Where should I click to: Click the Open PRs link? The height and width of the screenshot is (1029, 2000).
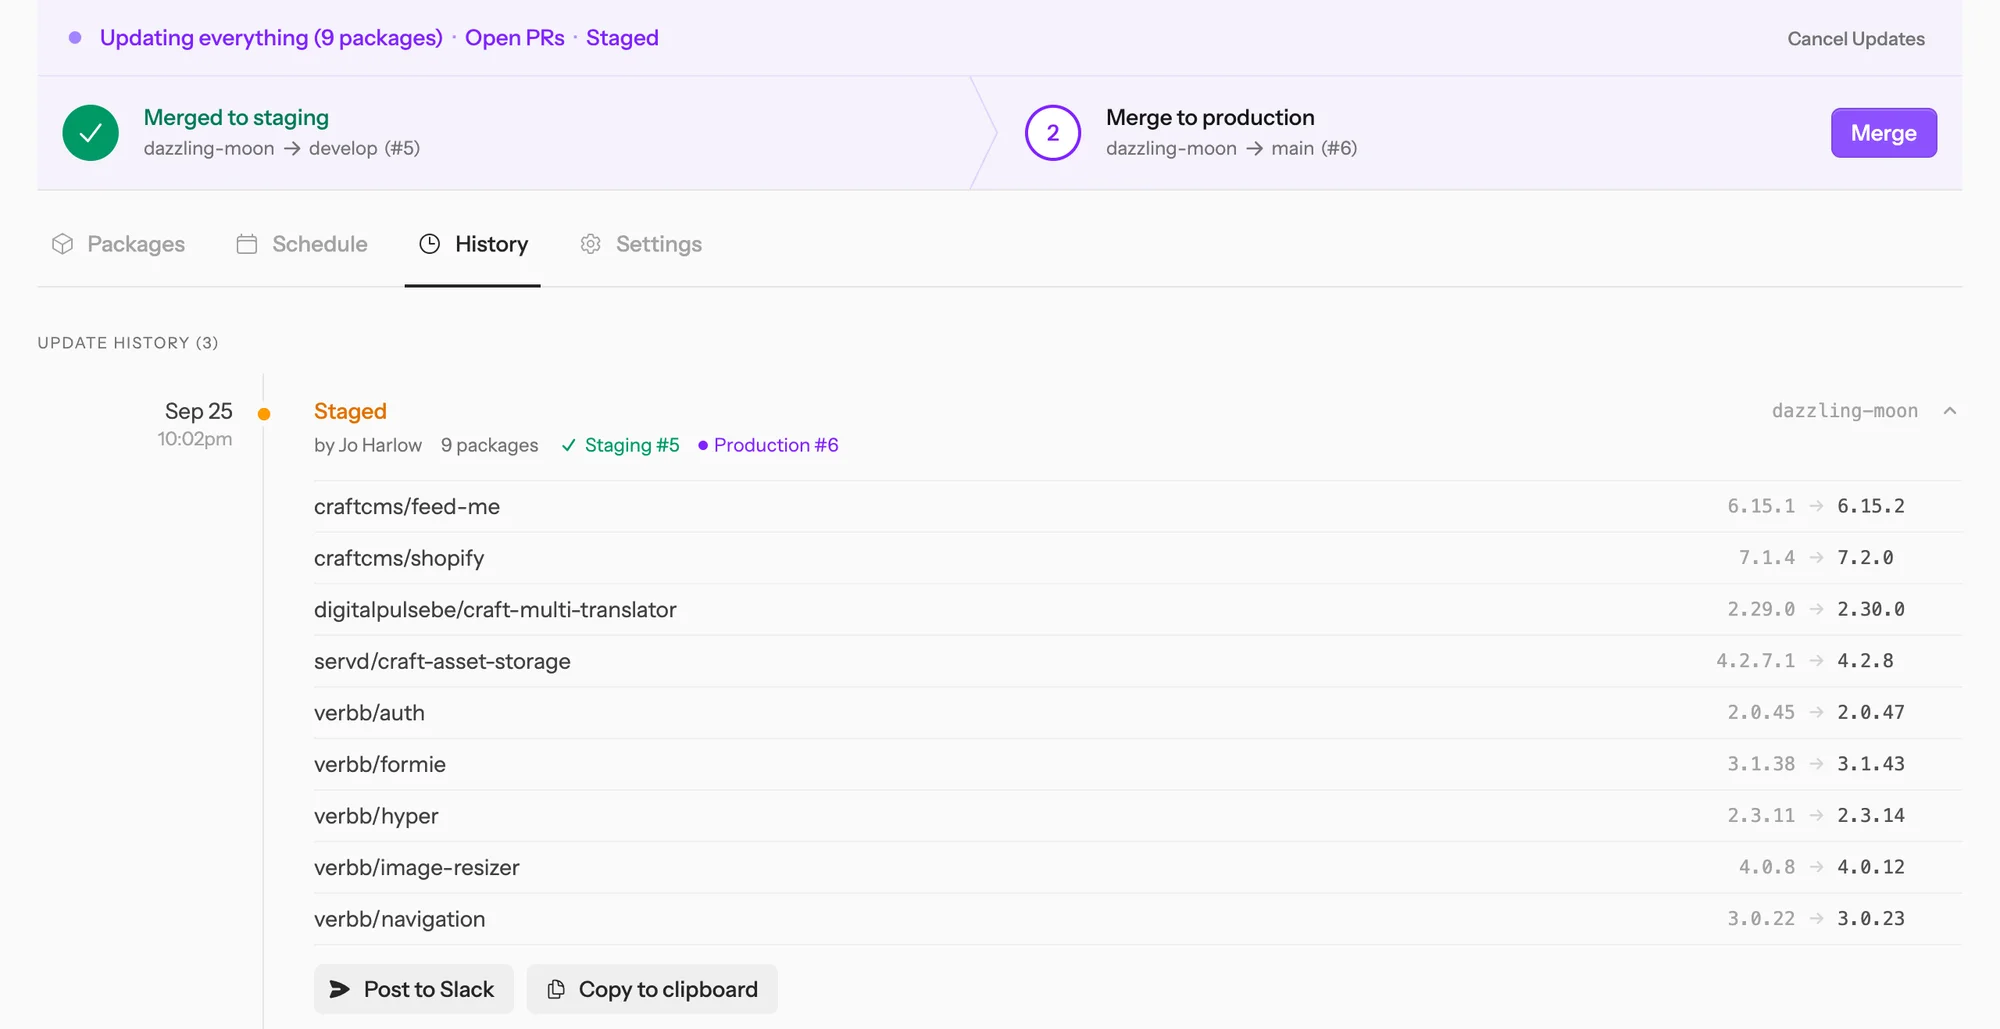tap(515, 38)
